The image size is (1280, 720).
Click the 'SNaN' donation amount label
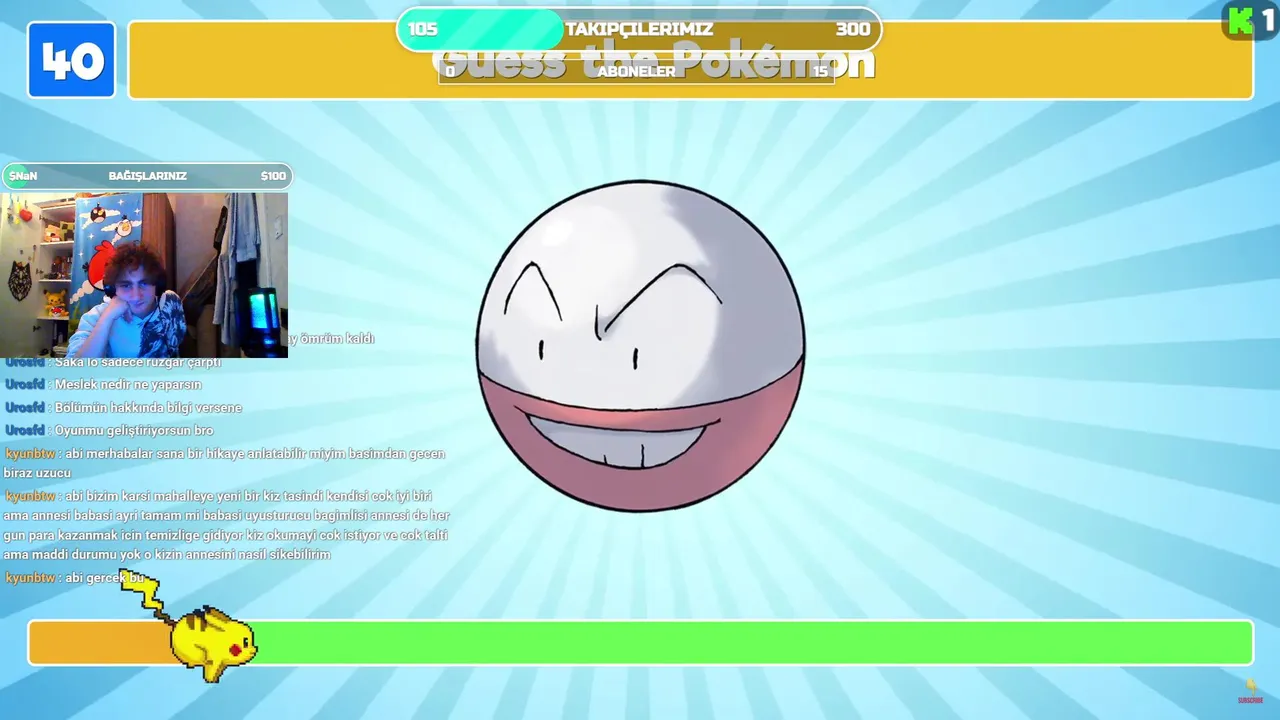(x=23, y=176)
